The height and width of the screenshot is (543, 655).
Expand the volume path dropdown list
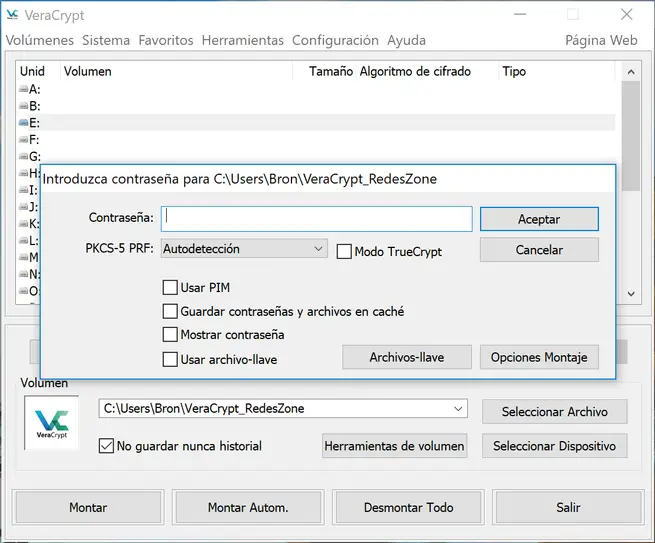coord(458,408)
